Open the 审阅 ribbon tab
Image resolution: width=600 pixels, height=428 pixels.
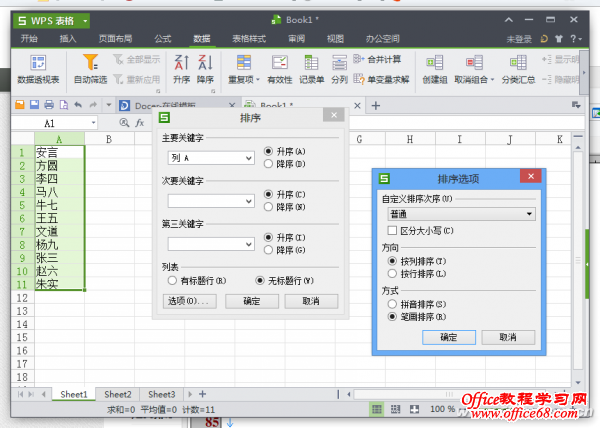click(x=297, y=39)
